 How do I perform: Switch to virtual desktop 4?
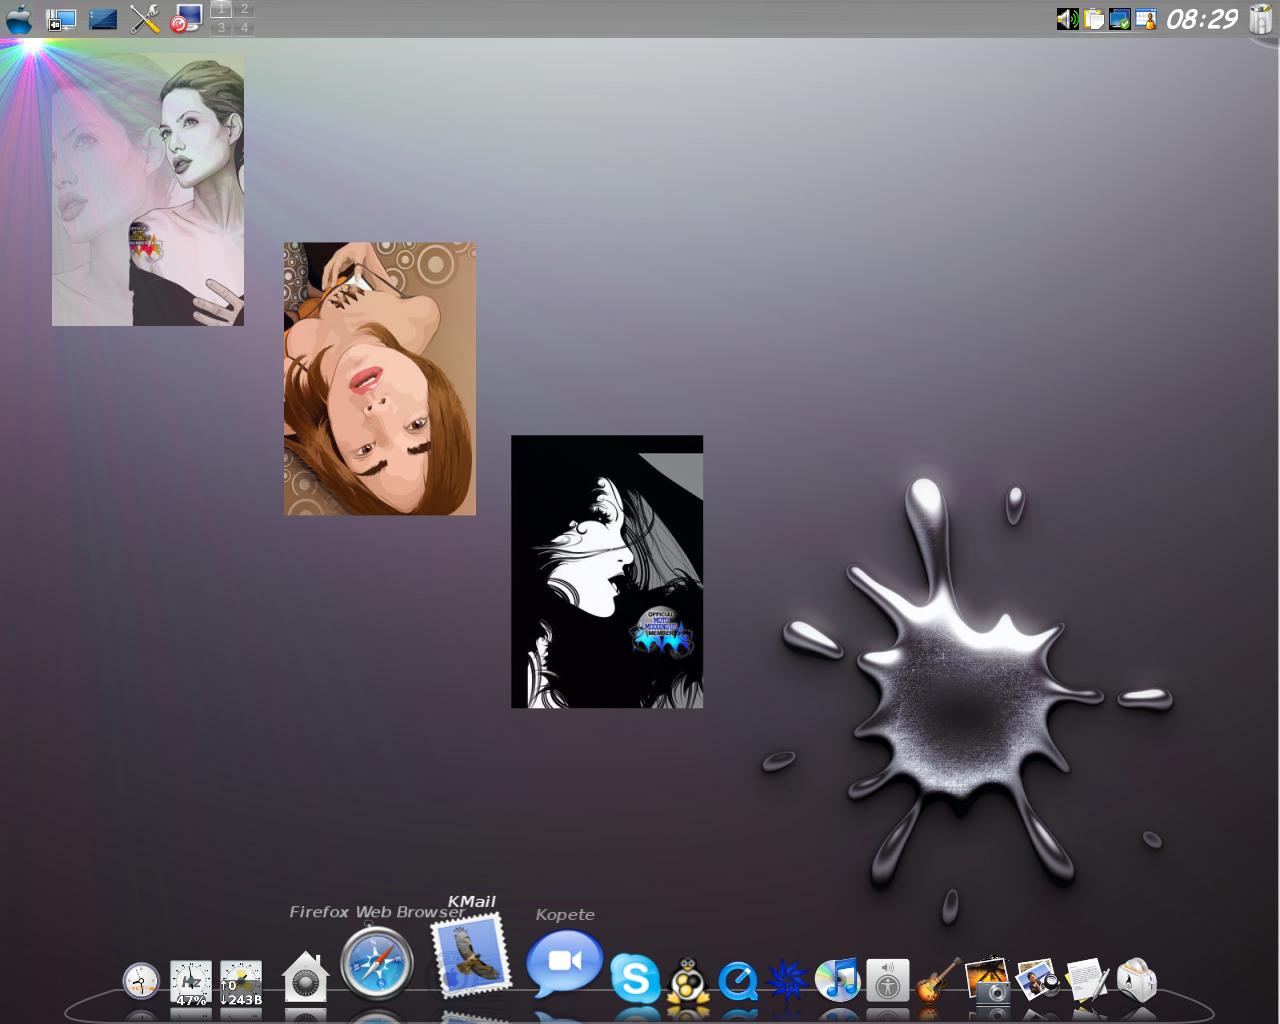[x=244, y=28]
